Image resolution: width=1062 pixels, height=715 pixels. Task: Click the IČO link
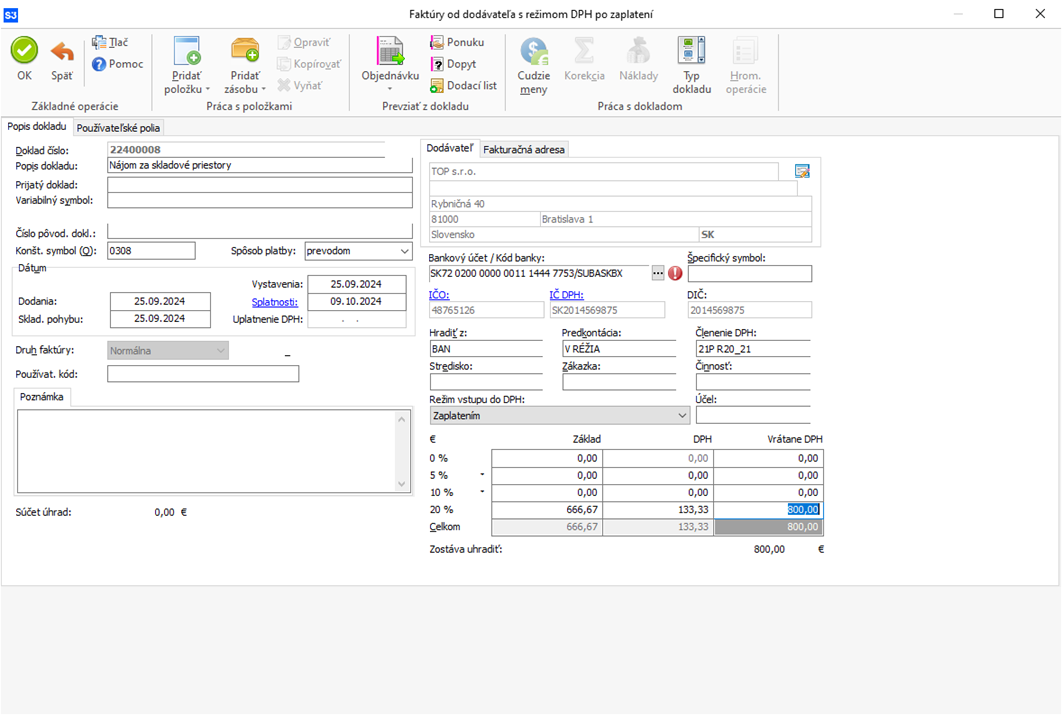[439, 295]
